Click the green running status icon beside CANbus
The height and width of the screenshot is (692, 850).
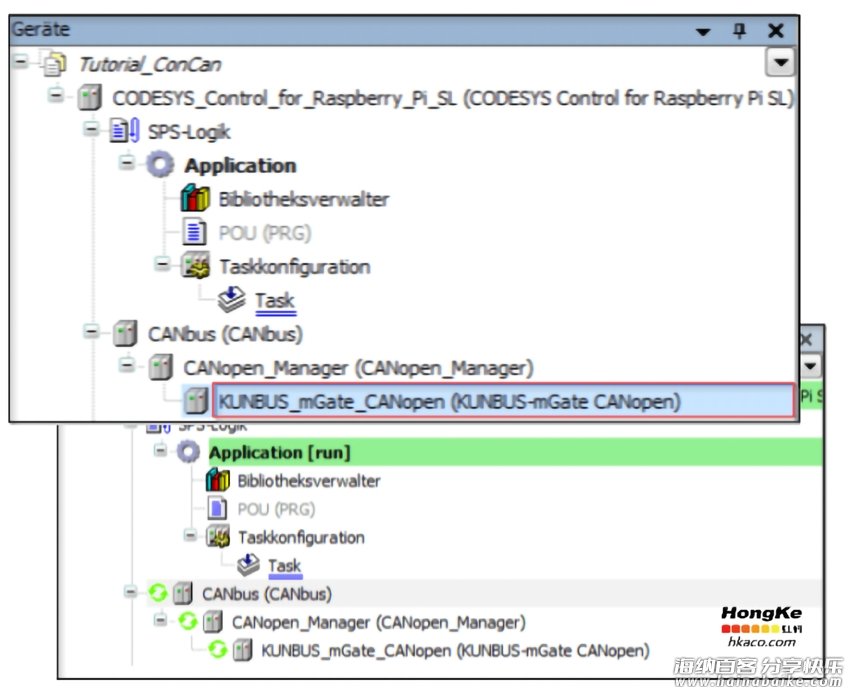point(158,593)
